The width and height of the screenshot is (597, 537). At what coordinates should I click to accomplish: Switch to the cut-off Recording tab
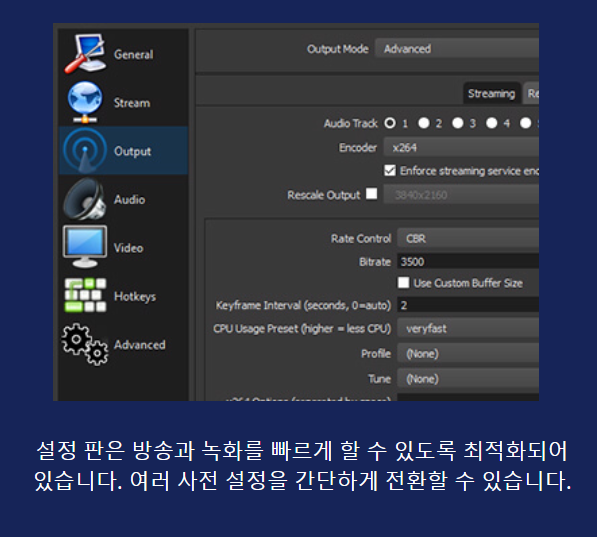[532, 93]
